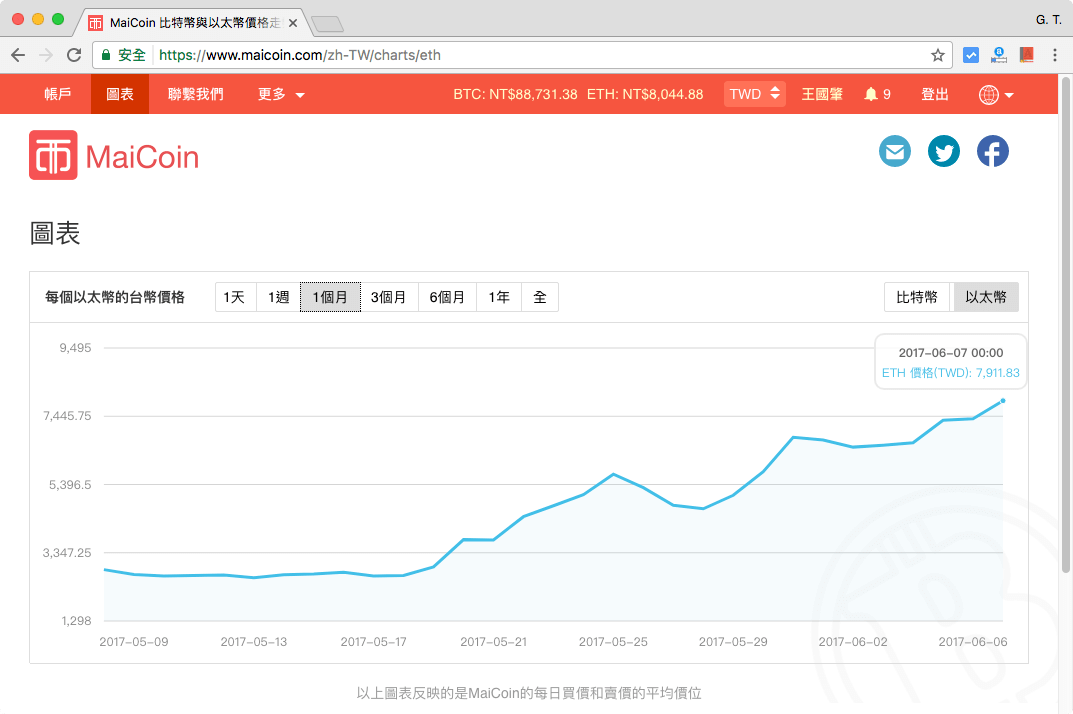
Task: Open the TWD currency dropdown
Action: point(754,94)
